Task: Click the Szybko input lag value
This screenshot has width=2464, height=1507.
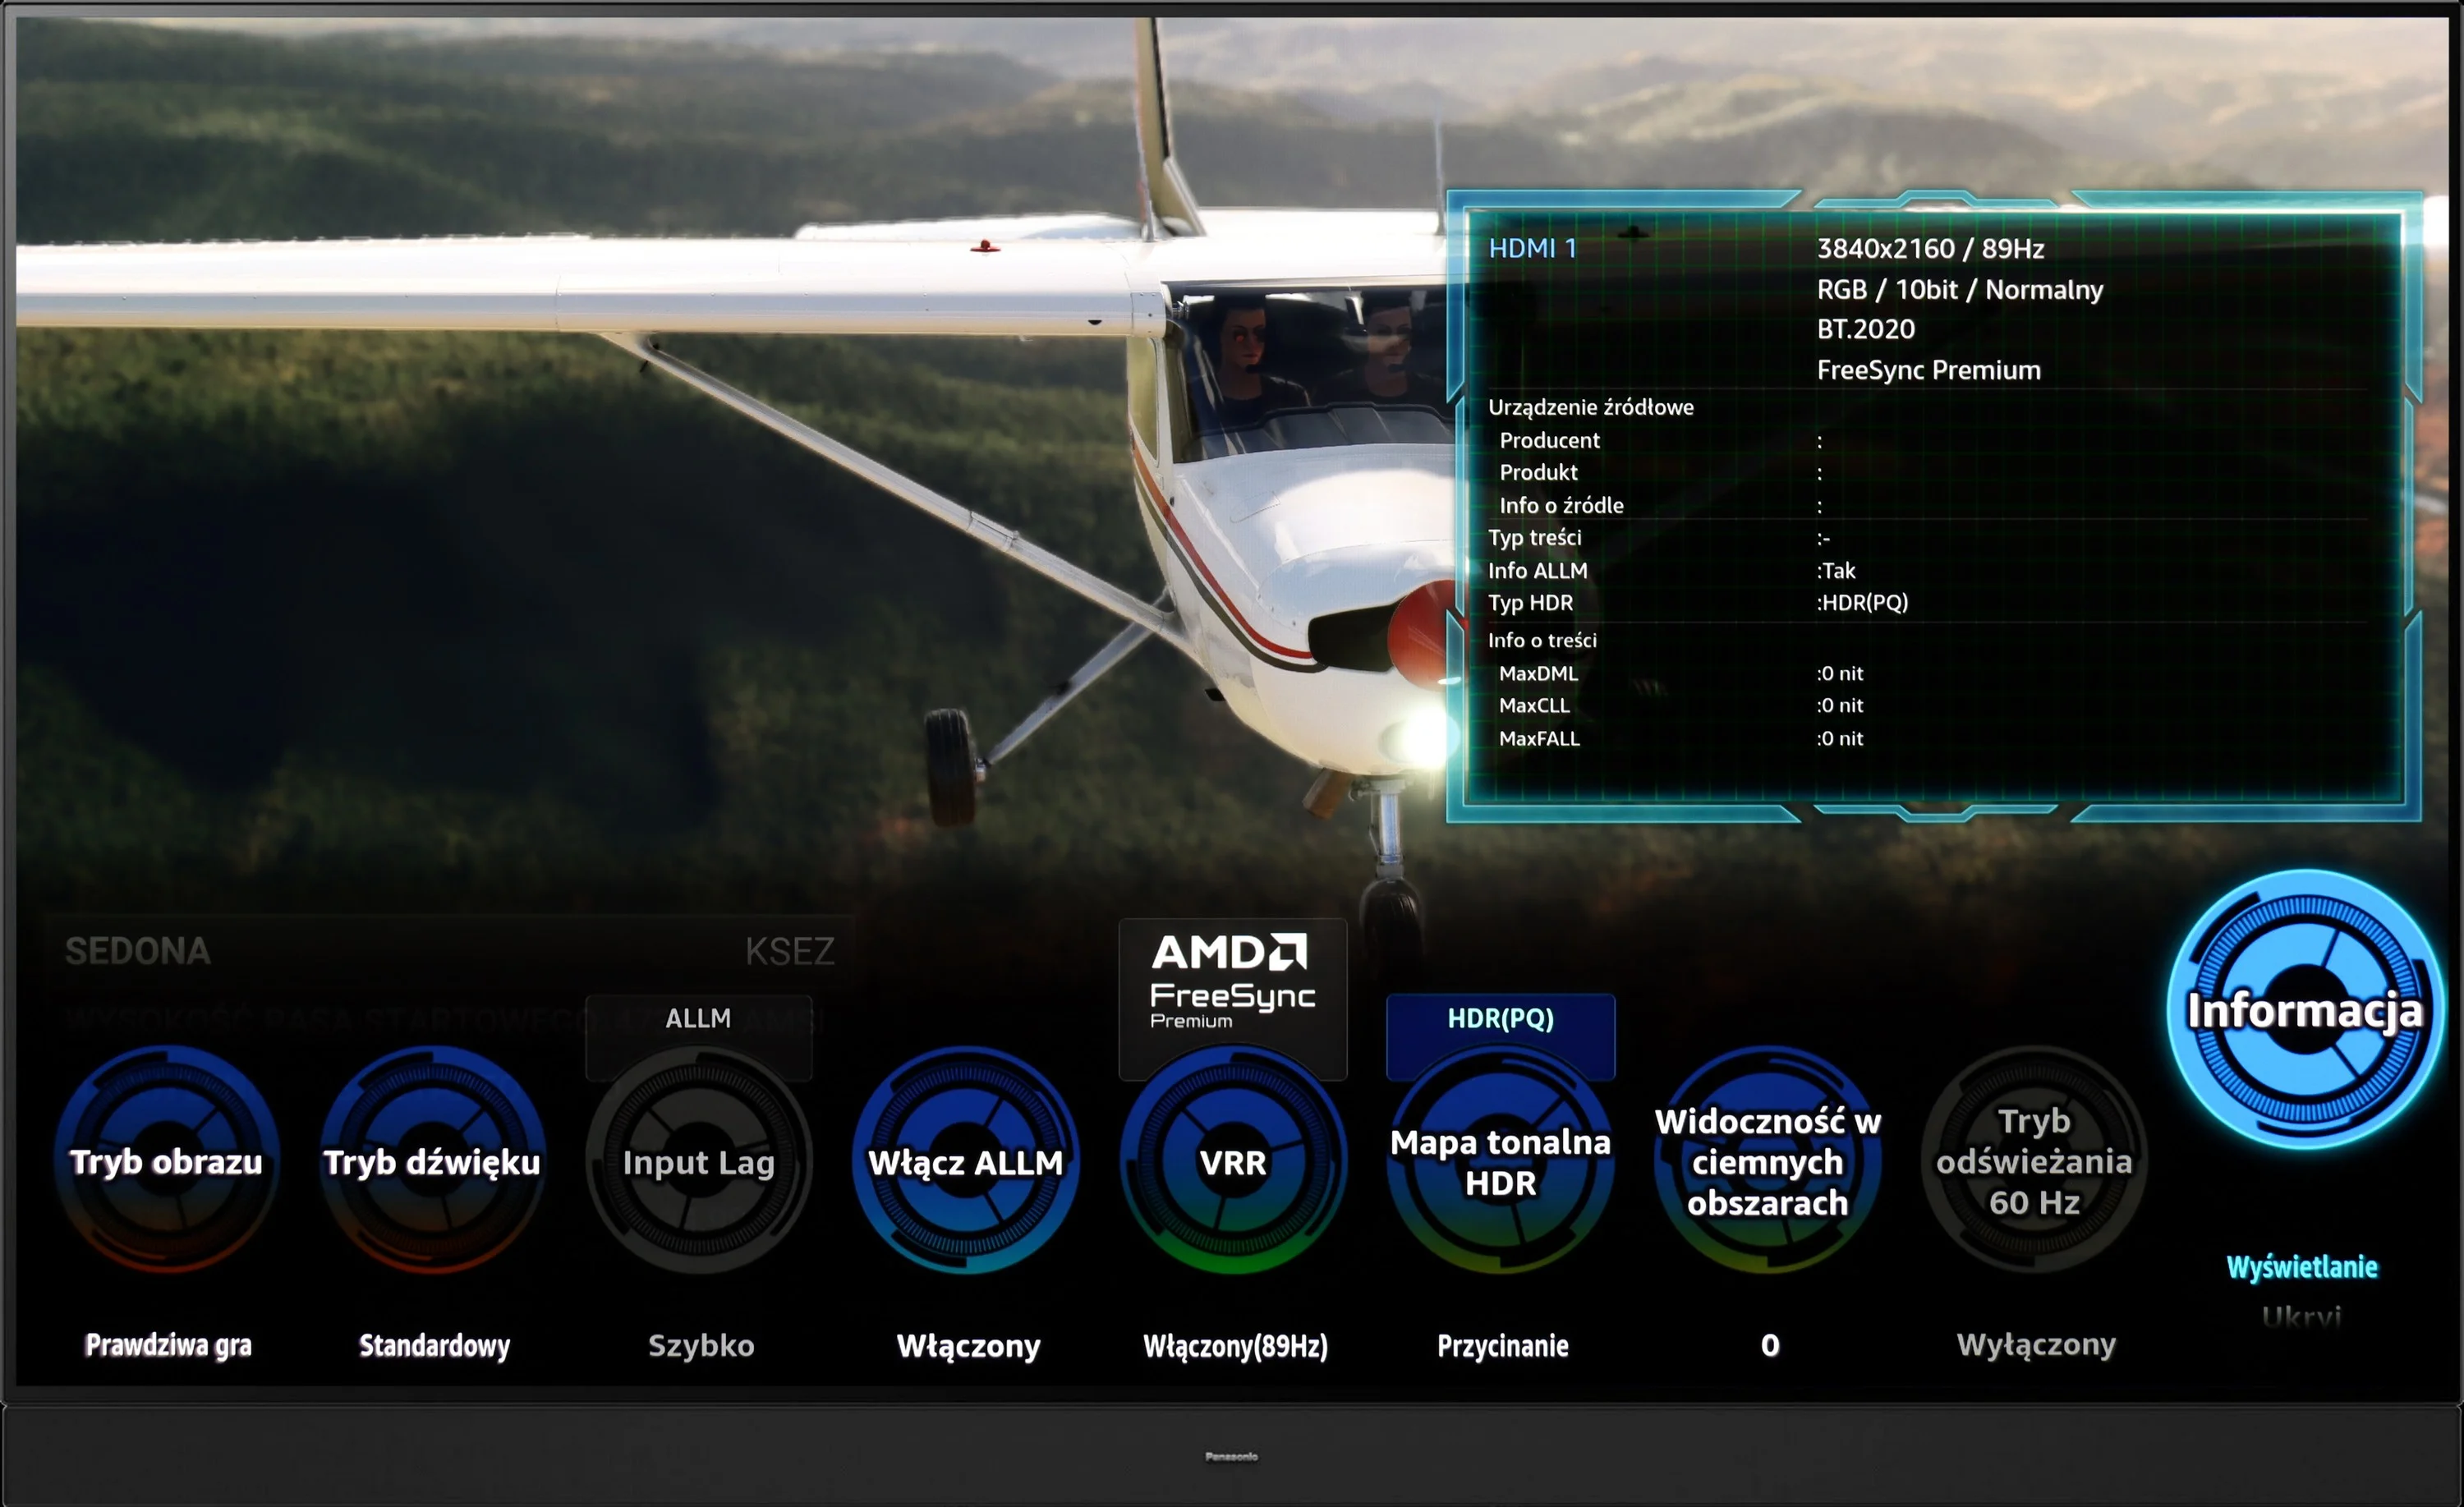Action: 701,1345
